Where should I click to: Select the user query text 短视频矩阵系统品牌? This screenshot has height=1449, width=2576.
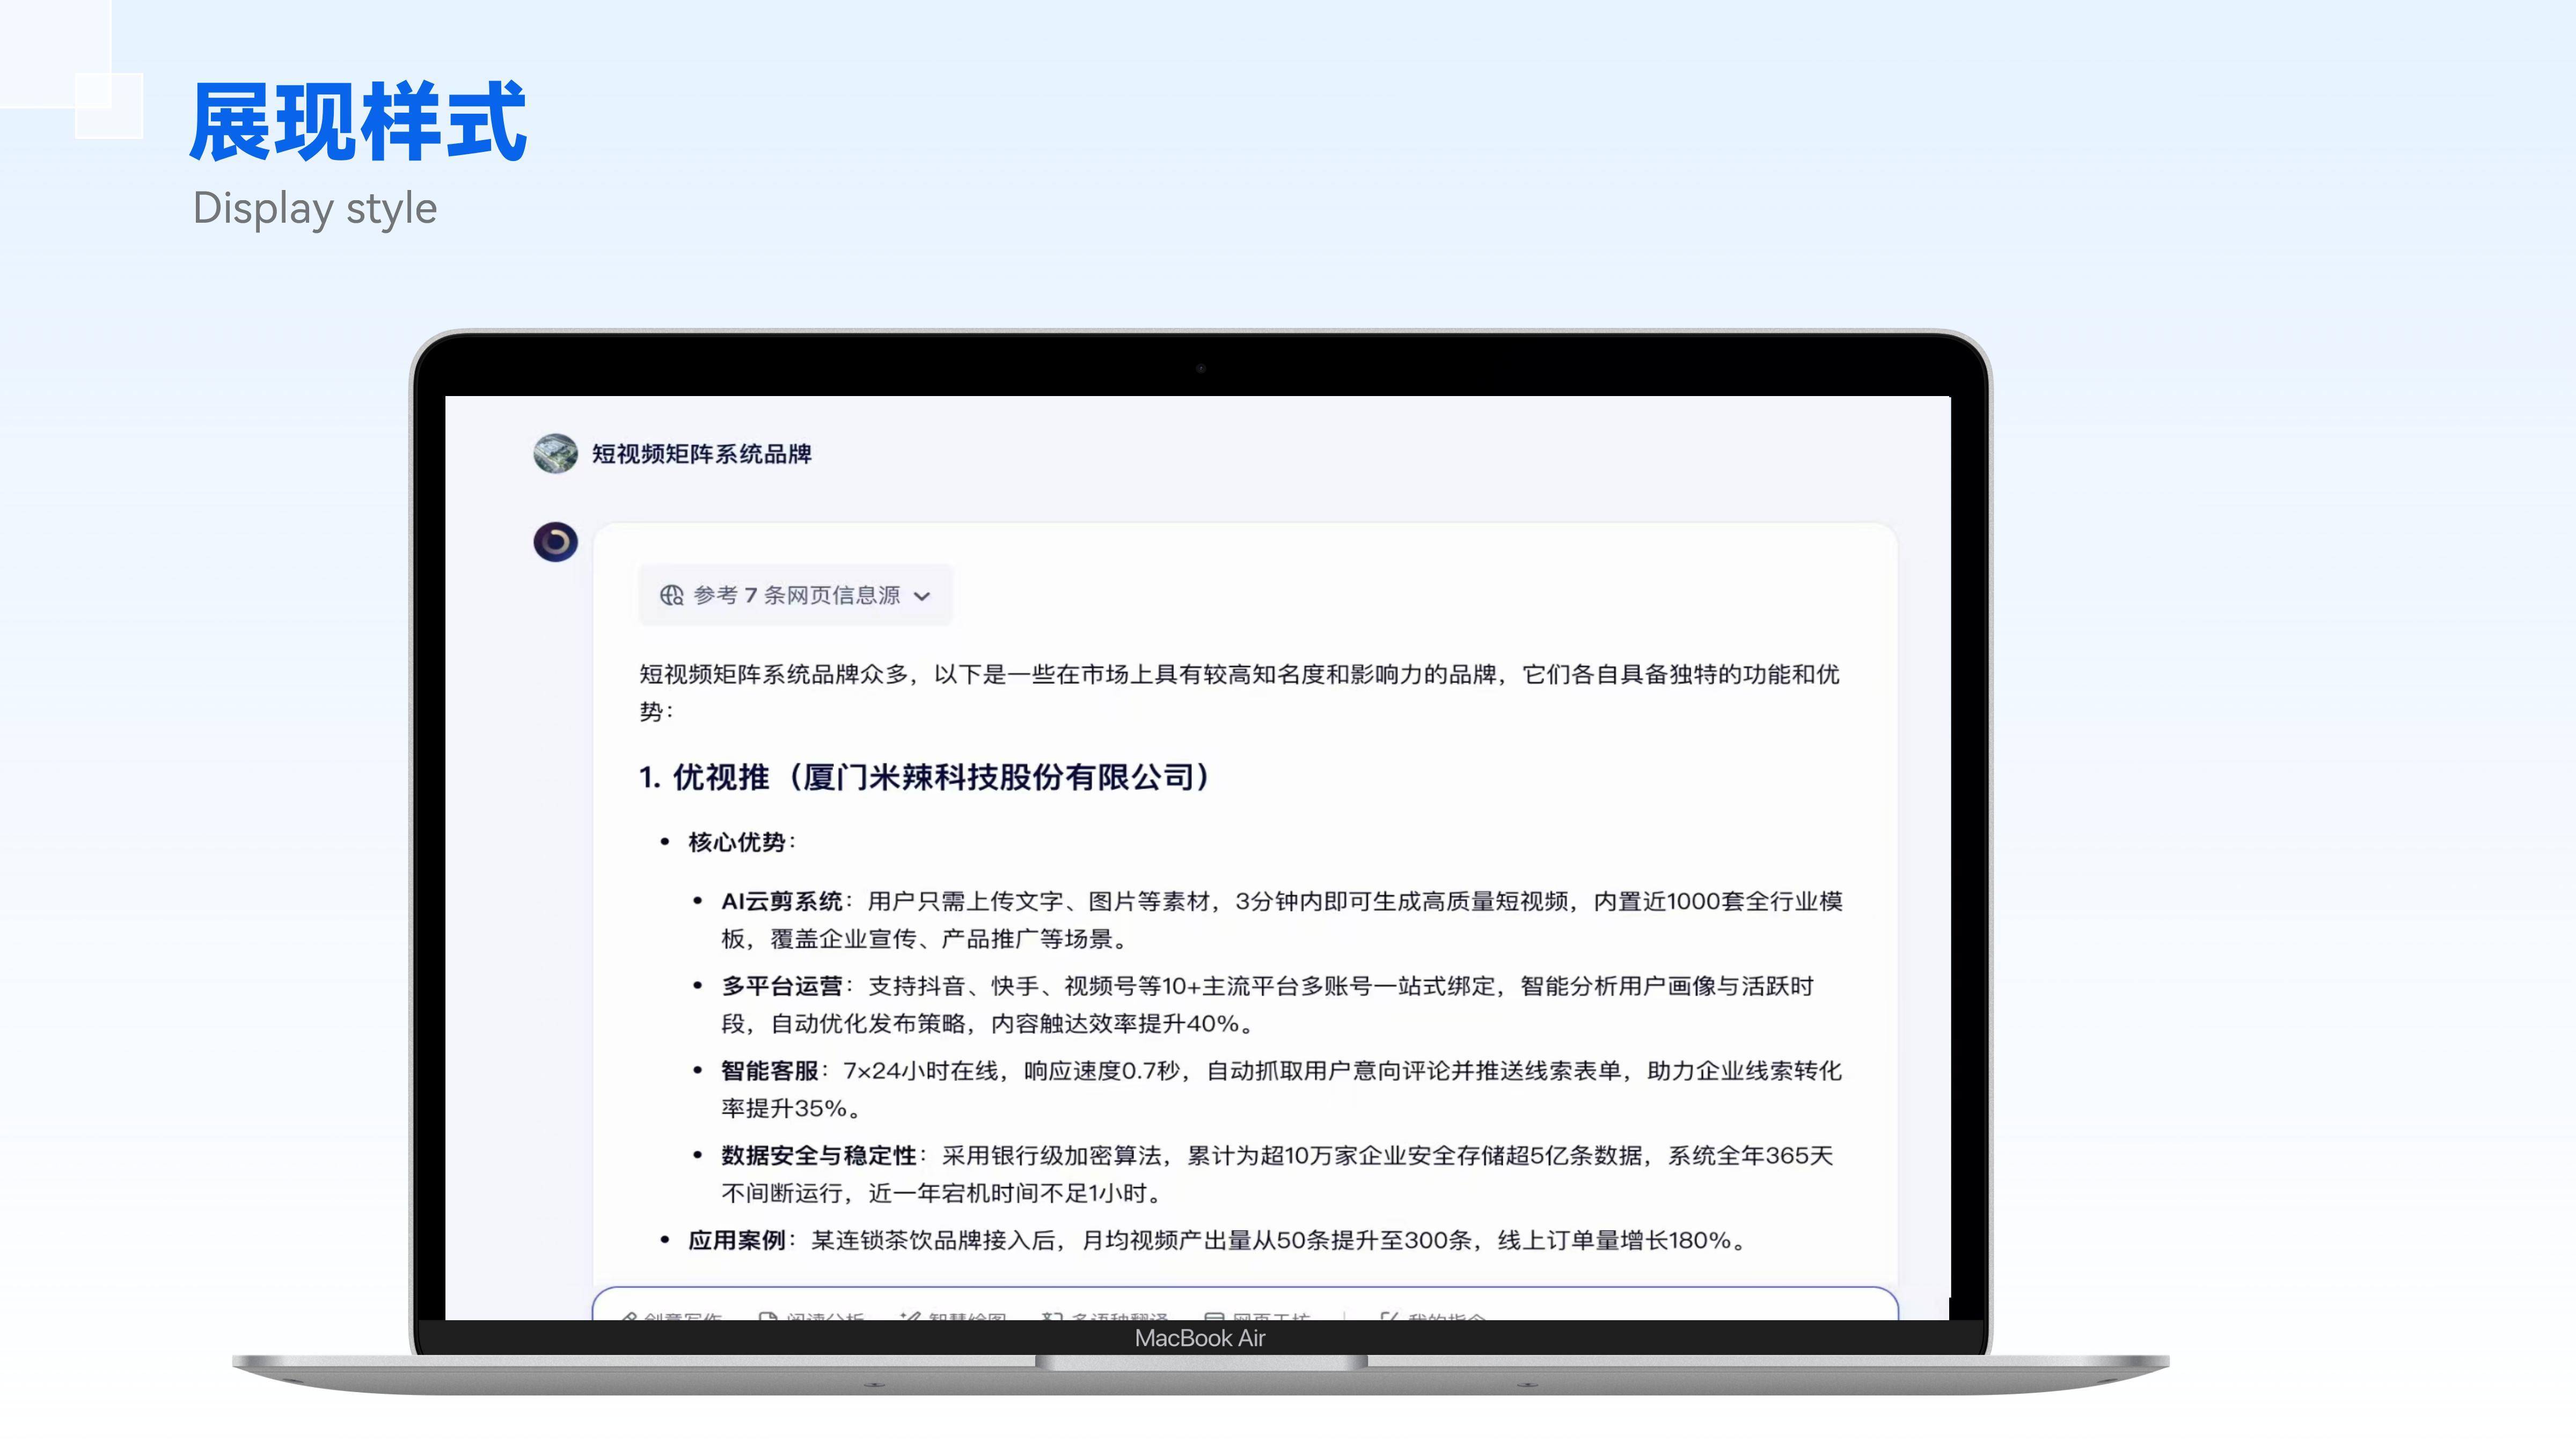click(702, 454)
